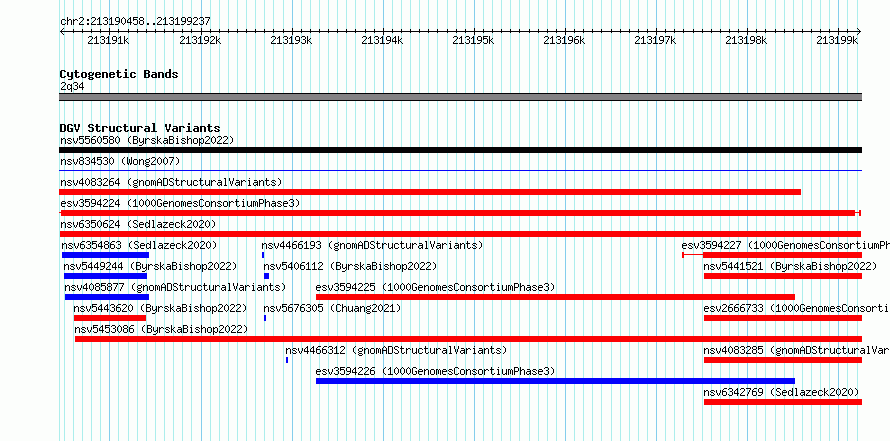Select nsv4466193 (gnomADStructuralVariants) label
The height and width of the screenshot is (441, 890).
pos(372,245)
